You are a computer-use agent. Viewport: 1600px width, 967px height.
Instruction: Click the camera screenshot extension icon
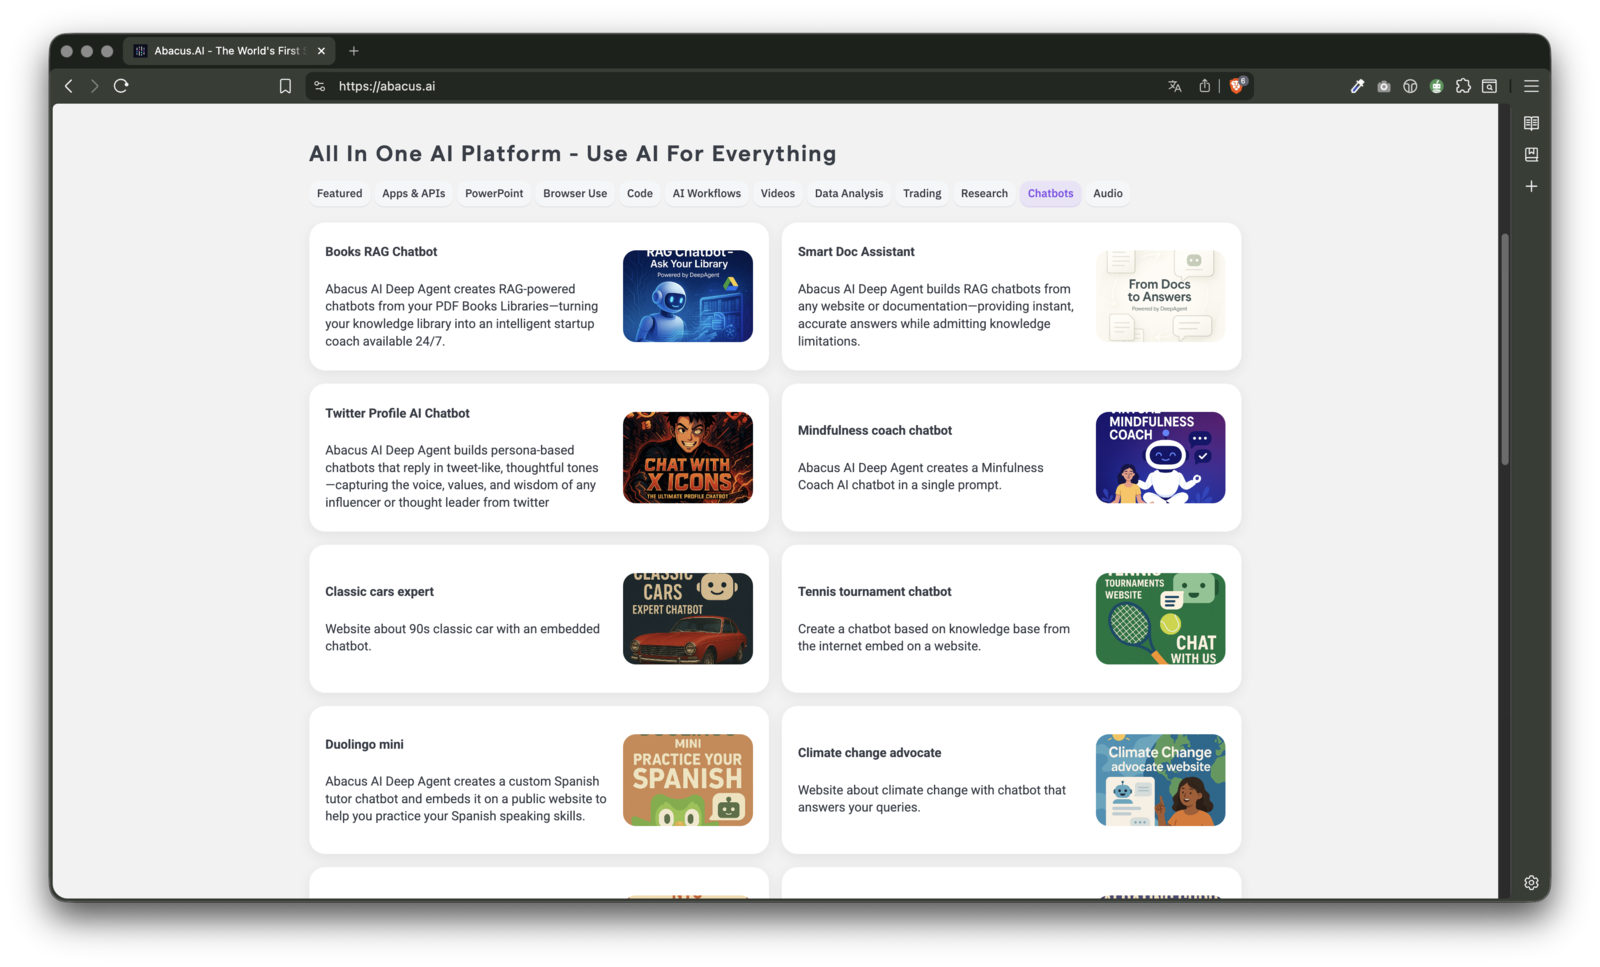point(1383,86)
